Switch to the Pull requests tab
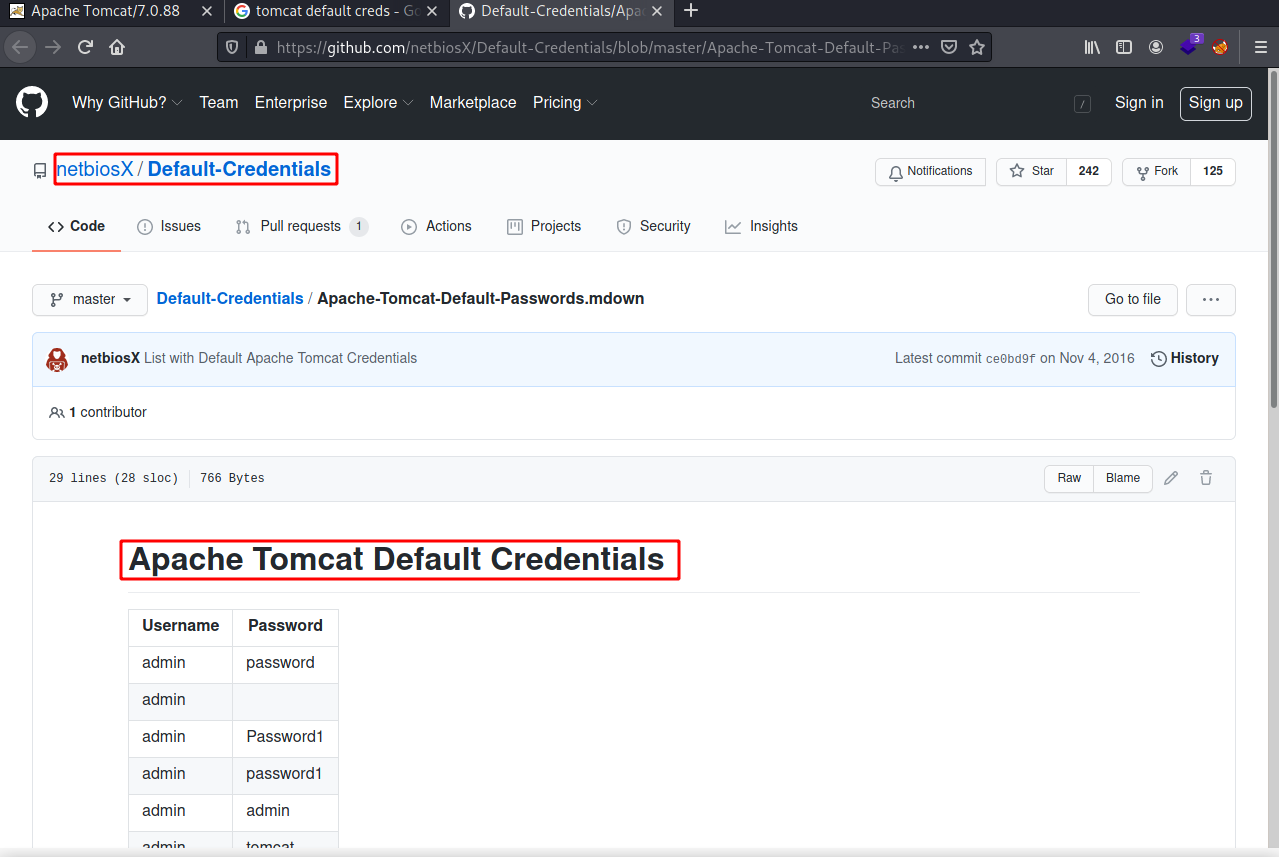The width and height of the screenshot is (1279, 857). pyautogui.click(x=301, y=226)
